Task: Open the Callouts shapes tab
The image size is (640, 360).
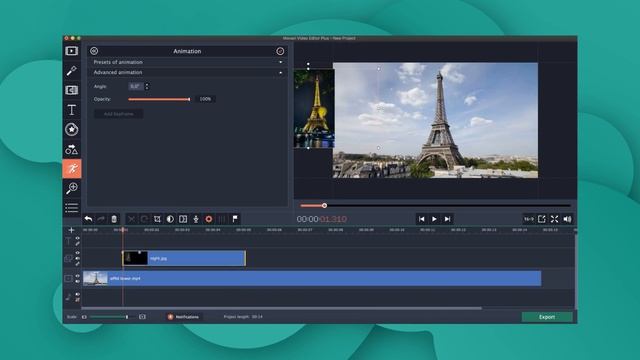Action: click(72, 149)
